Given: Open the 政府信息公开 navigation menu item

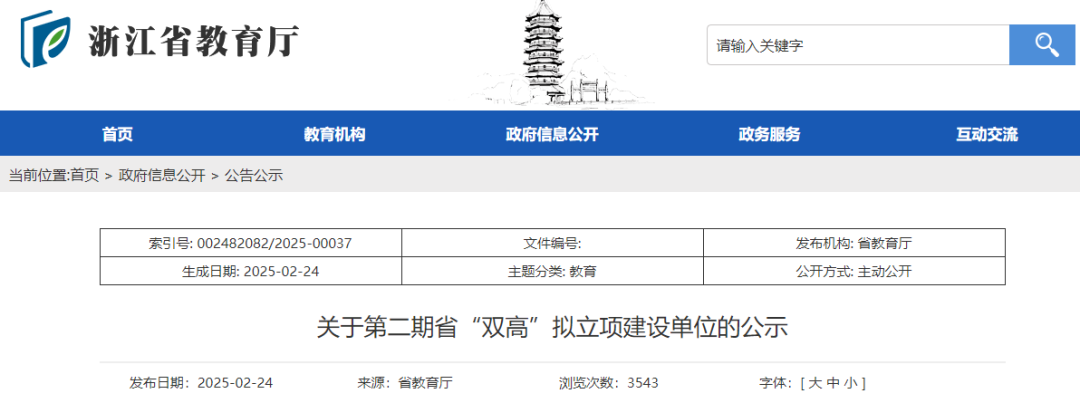Looking at the screenshot, I should (x=552, y=134).
